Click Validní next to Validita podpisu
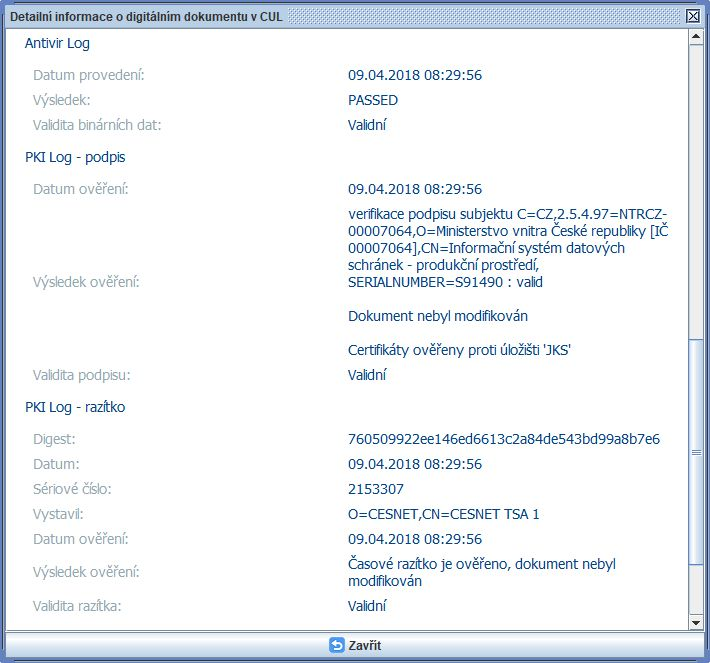 tap(367, 375)
